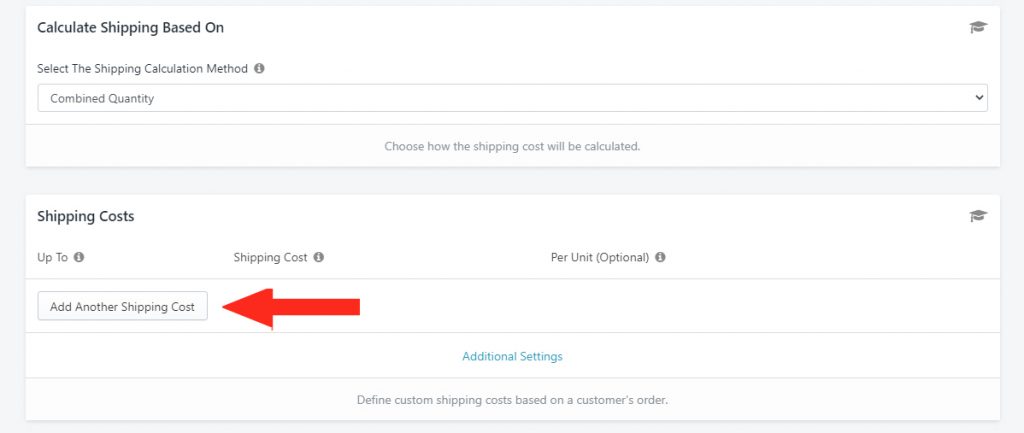Click the 'Choose how the shipping cost' help text
The image size is (1024, 433).
512,146
